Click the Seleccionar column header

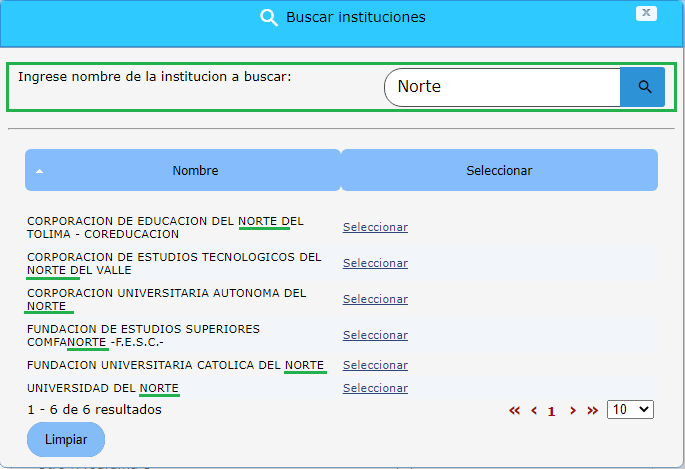pos(499,171)
